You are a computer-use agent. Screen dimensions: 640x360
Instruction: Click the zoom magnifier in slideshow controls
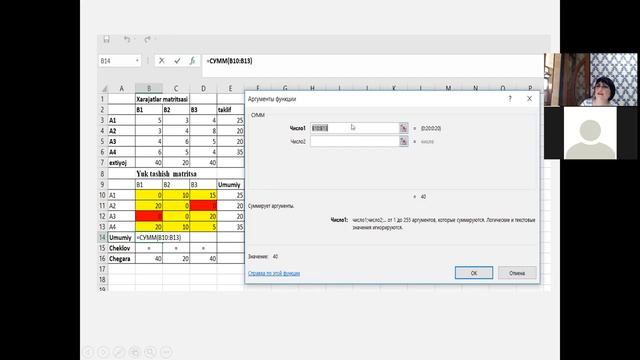[150, 352]
